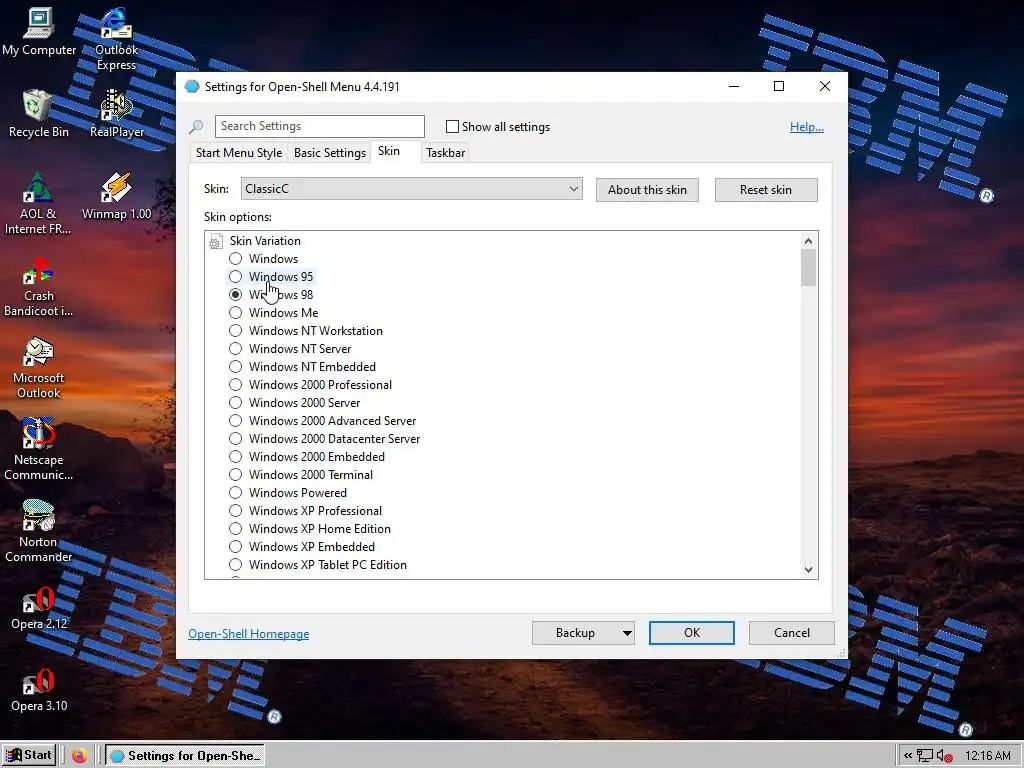Expand hidden tray icons chevron
The width and height of the screenshot is (1024, 768).
coord(908,756)
